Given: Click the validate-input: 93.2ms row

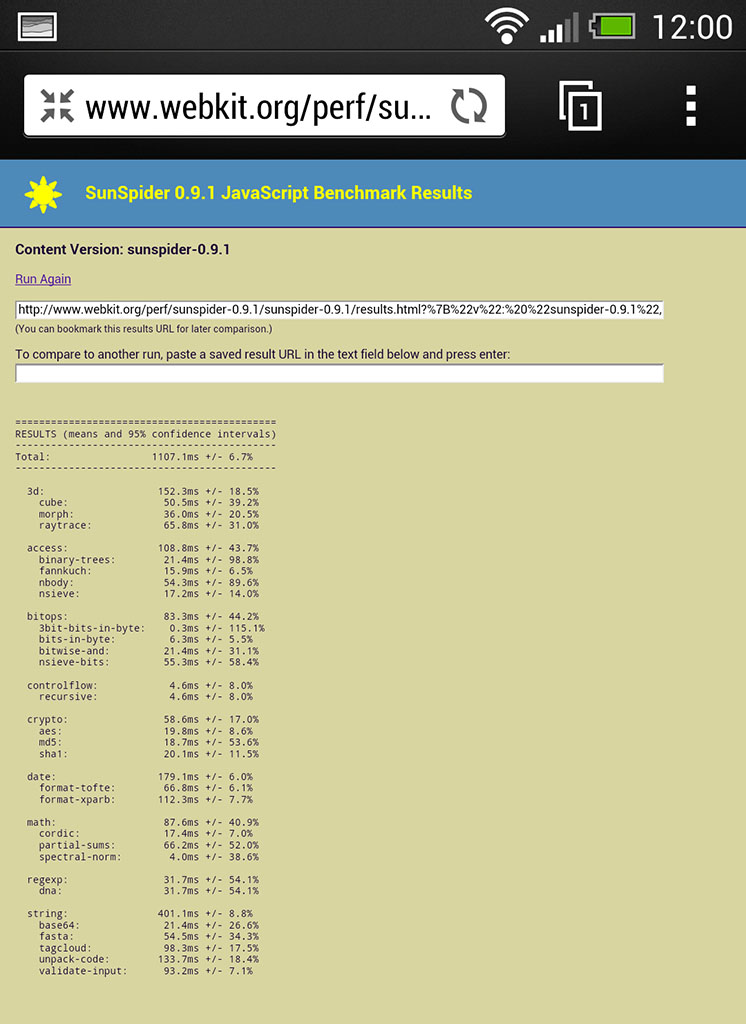Looking at the screenshot, I should 145,971.
